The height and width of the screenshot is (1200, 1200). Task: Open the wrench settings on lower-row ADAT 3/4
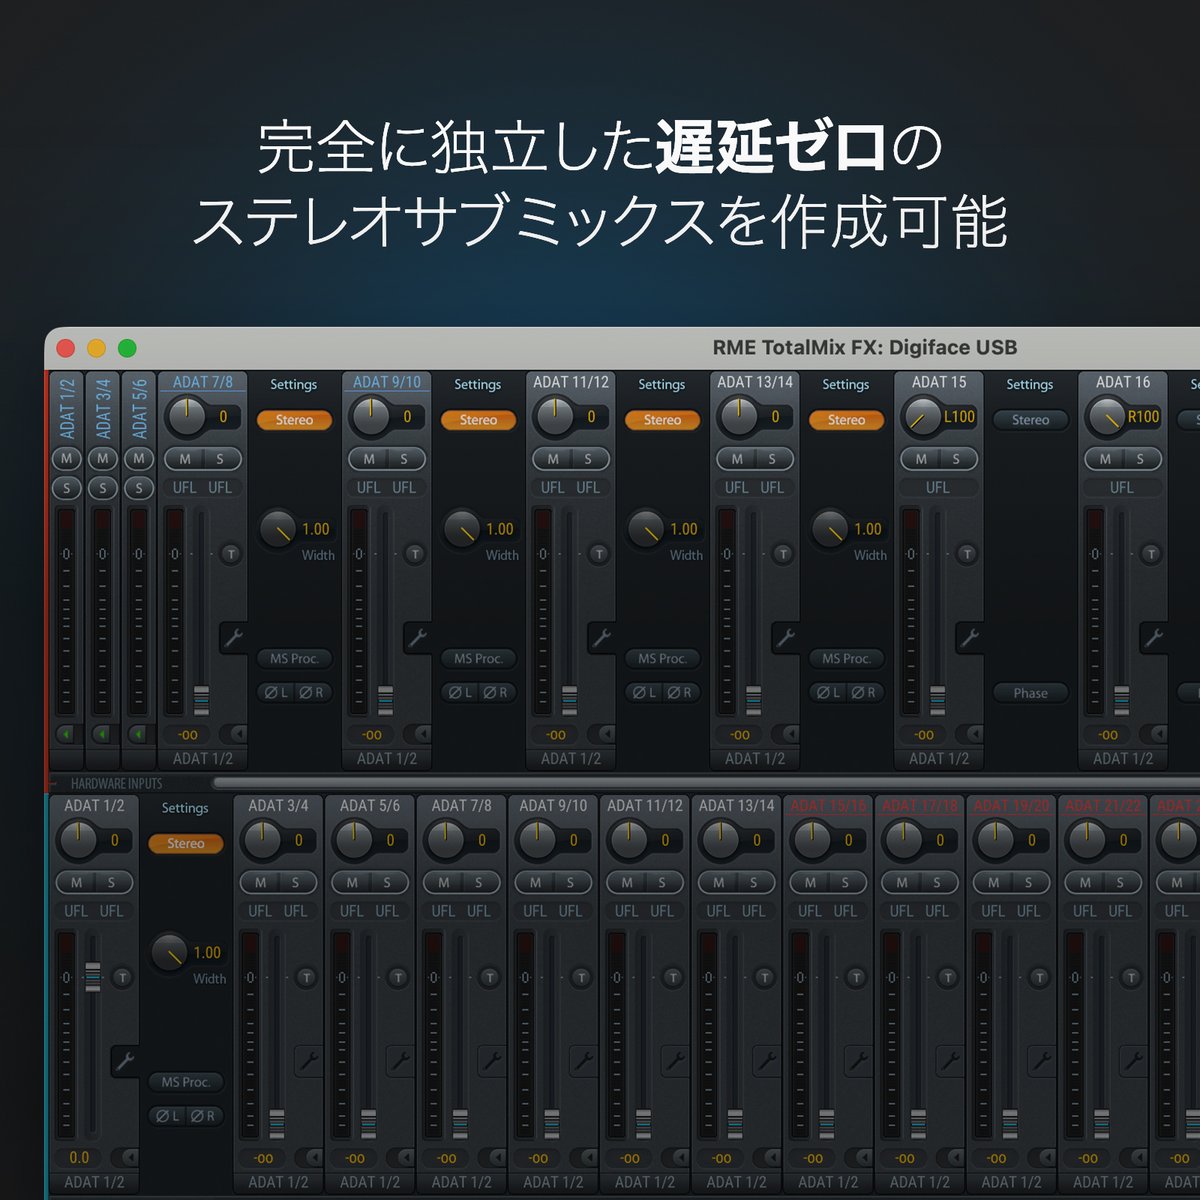click(309, 1061)
